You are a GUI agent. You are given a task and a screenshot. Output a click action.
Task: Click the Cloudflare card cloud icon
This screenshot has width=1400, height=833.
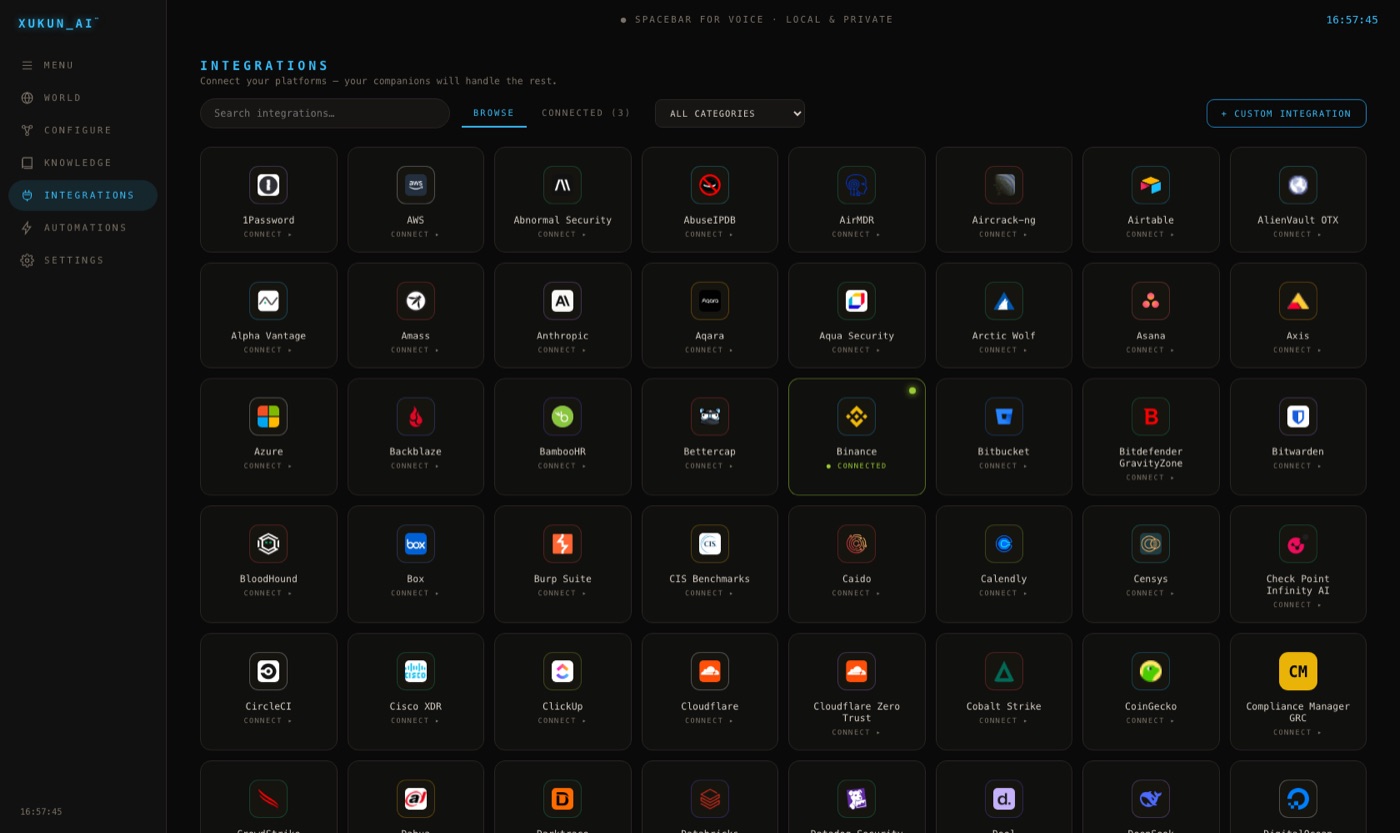tap(709, 672)
